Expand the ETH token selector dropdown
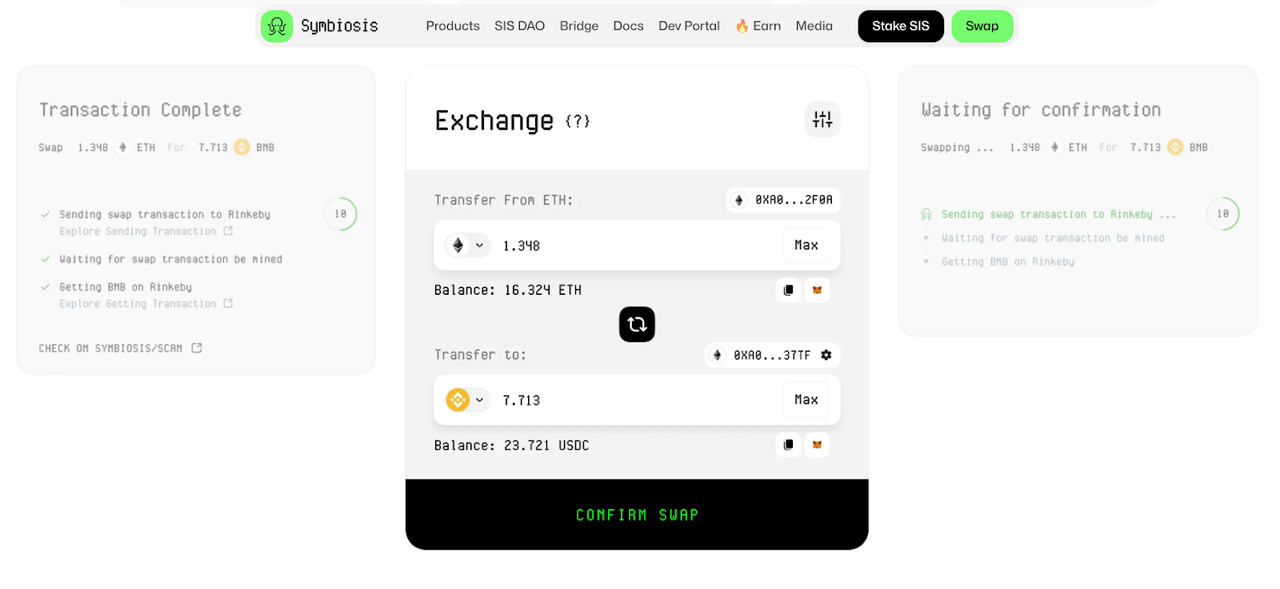1280x589 pixels. 467,245
